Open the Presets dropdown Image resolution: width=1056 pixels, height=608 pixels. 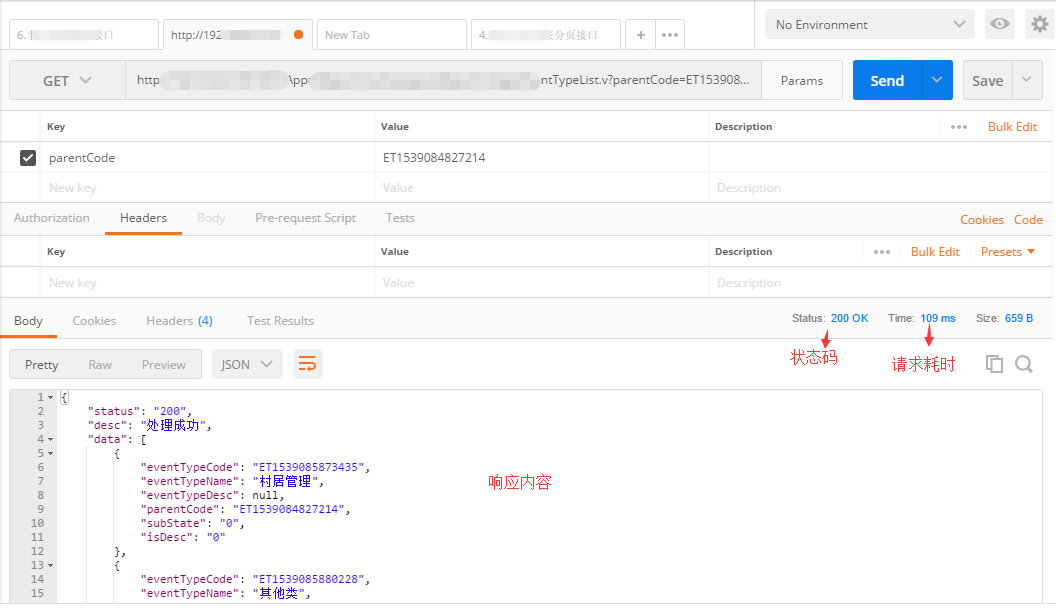tap(1008, 252)
